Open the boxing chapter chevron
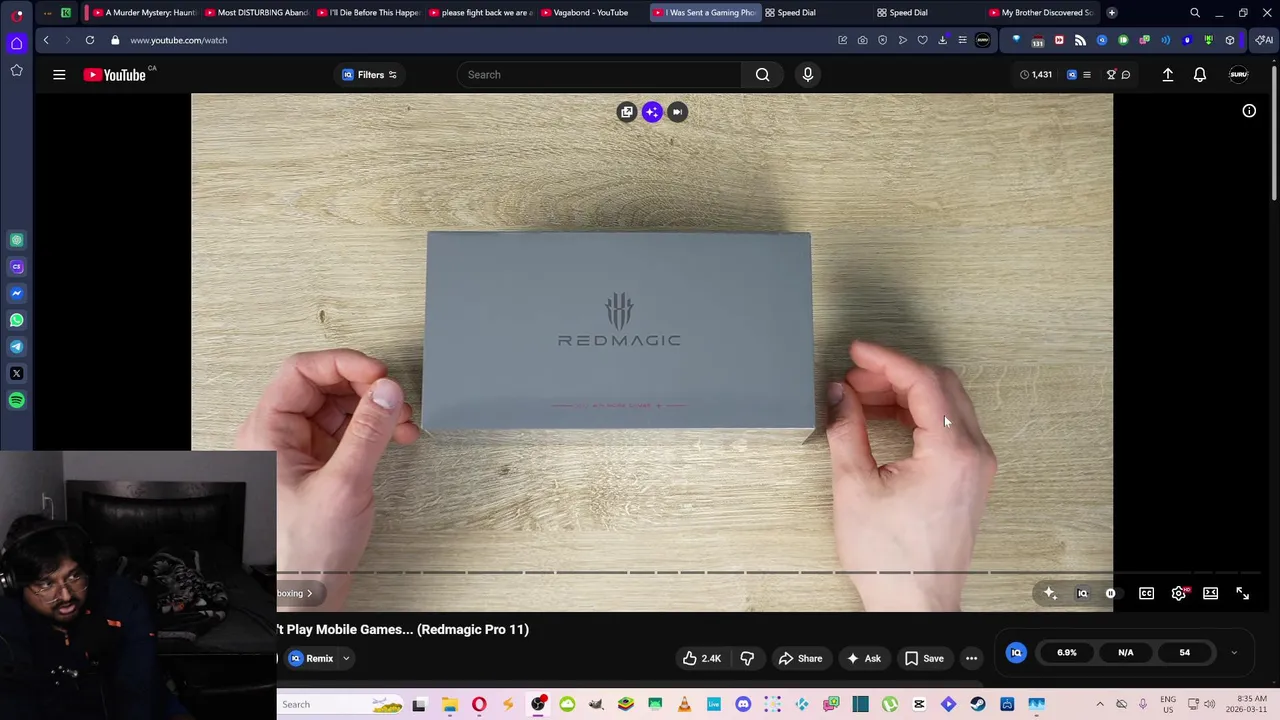 tap(309, 593)
